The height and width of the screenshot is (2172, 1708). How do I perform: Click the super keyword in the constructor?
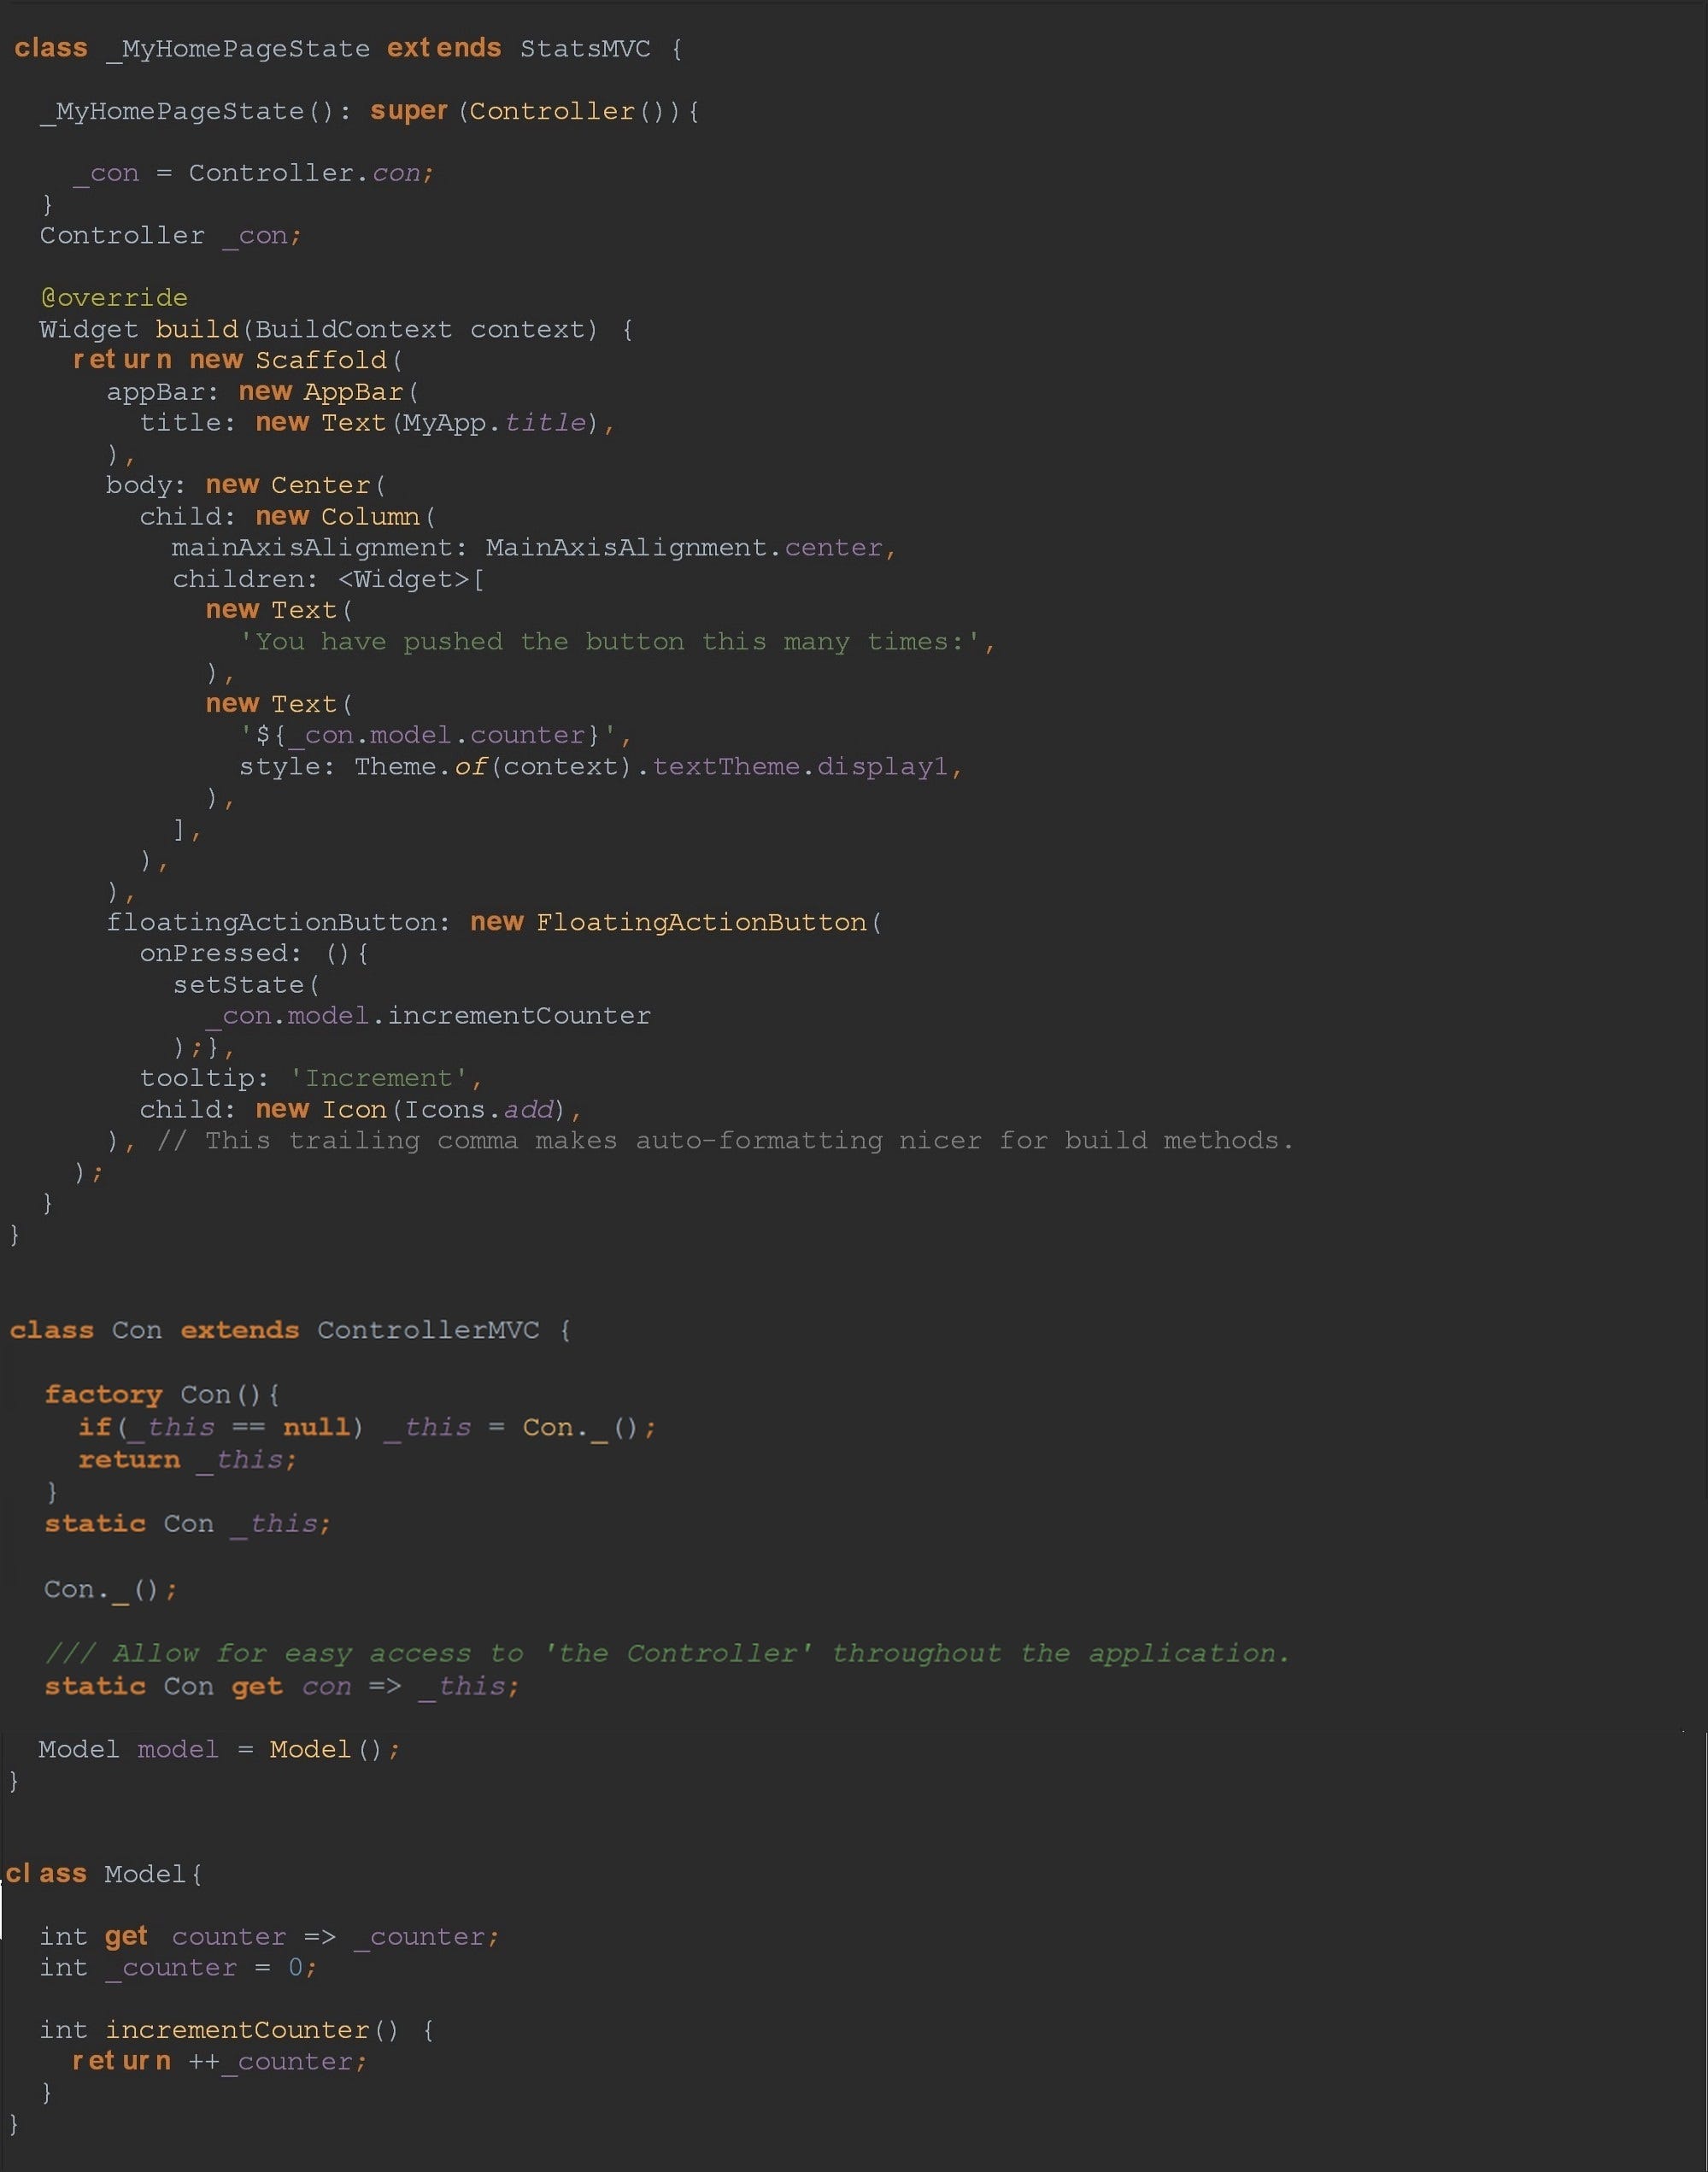408,111
